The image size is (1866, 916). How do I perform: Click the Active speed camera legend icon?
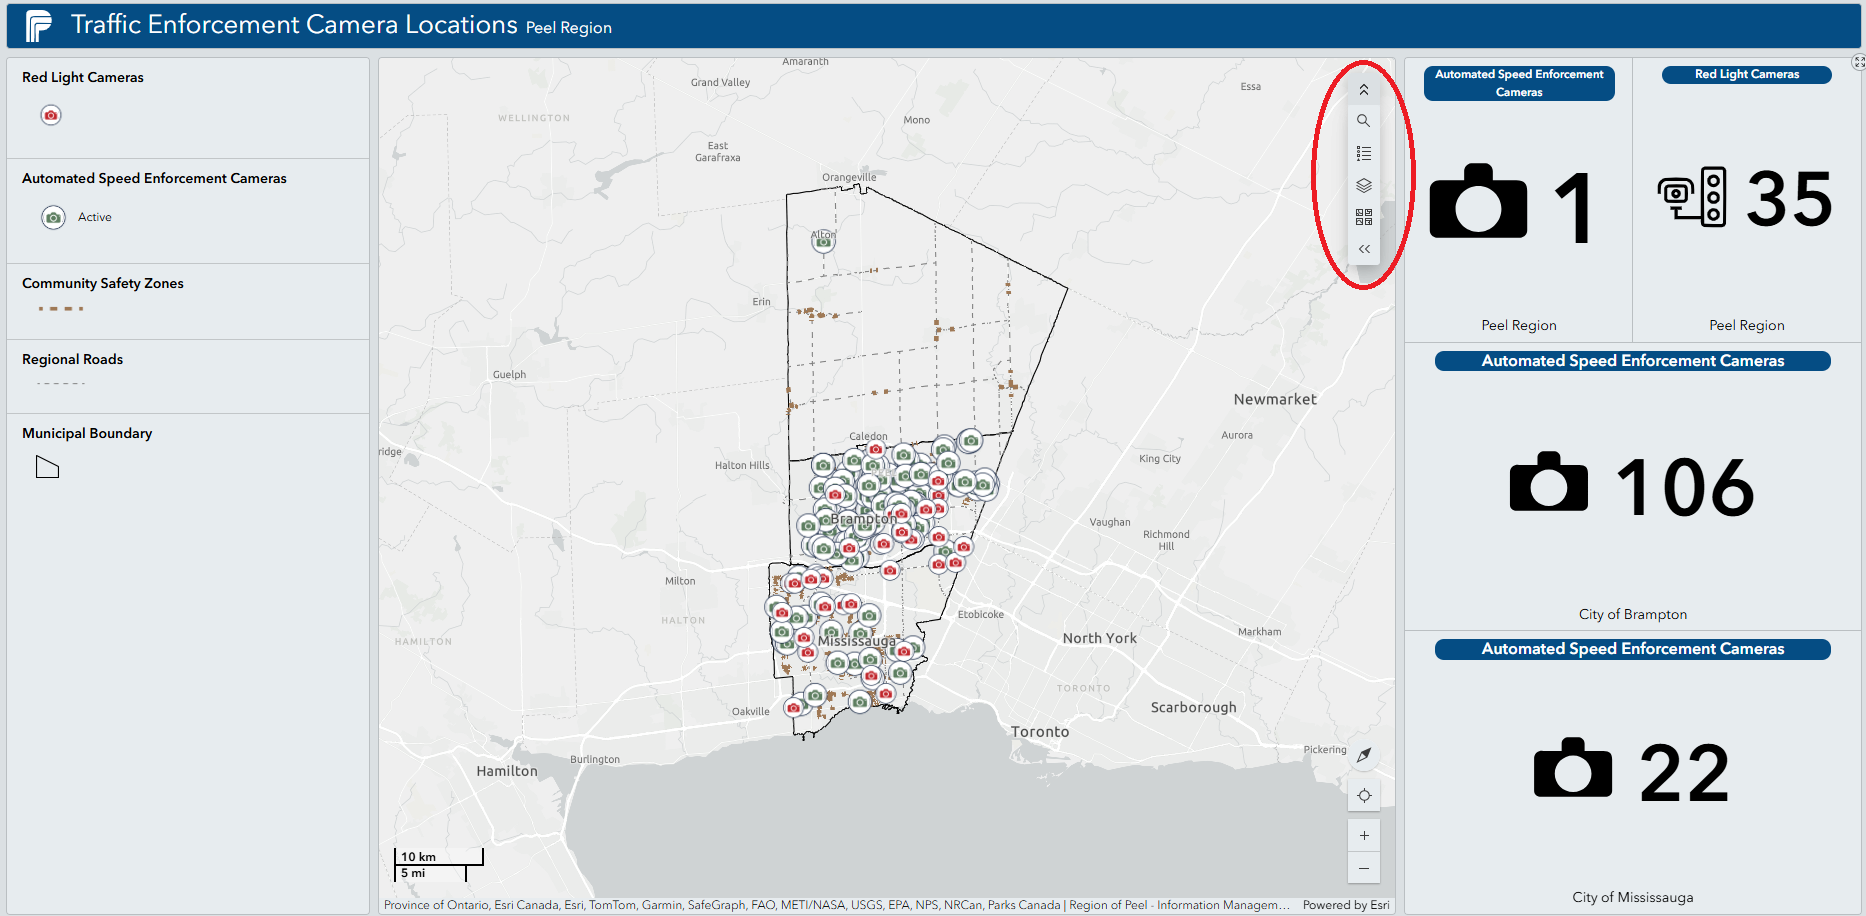tap(52, 217)
